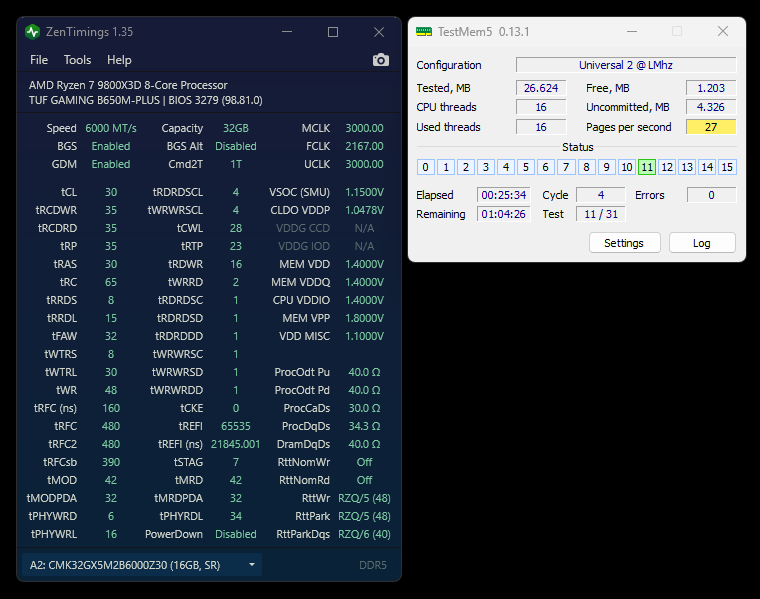Click the Cmd2T value 1T
This screenshot has height=599, width=760.
236,164
